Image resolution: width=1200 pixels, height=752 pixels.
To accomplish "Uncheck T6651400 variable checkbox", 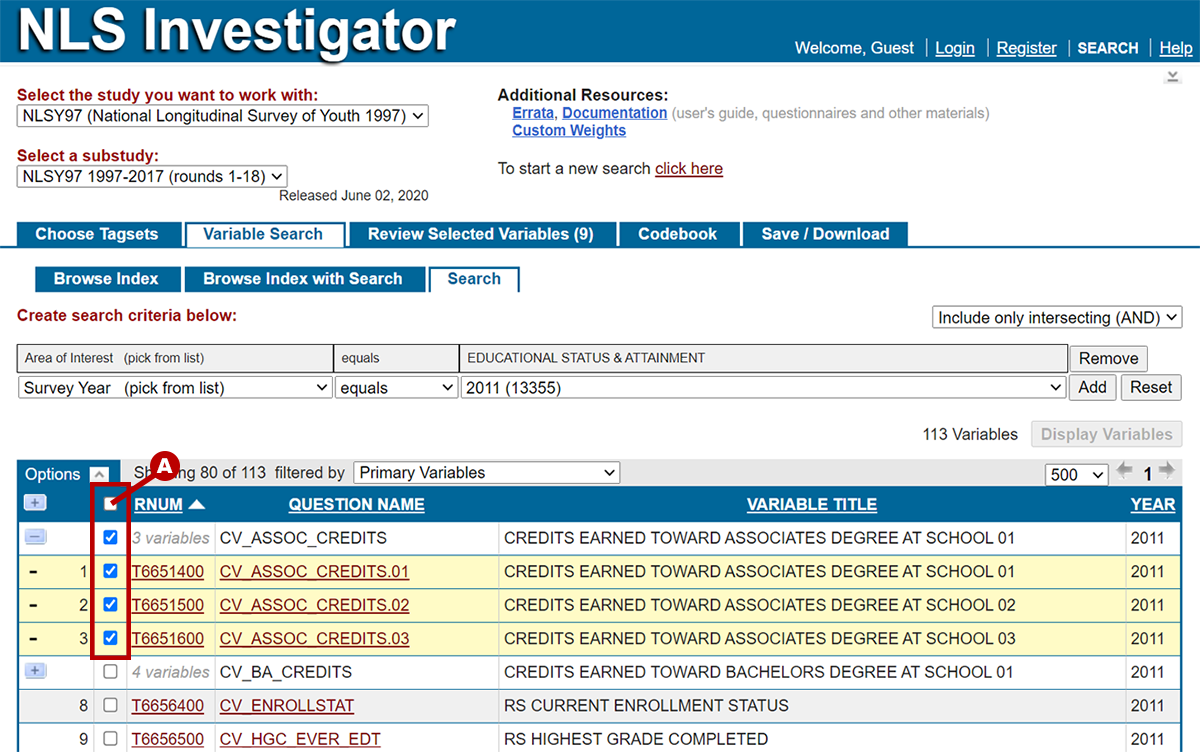I will coord(111,572).
